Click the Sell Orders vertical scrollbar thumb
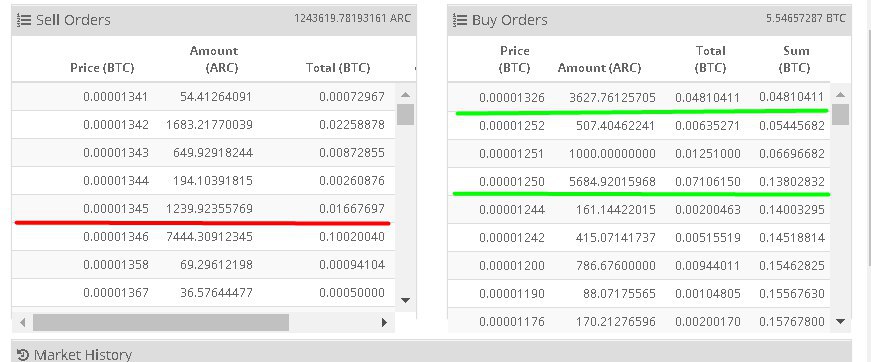Viewport: 871px width, 362px height. tap(406, 114)
